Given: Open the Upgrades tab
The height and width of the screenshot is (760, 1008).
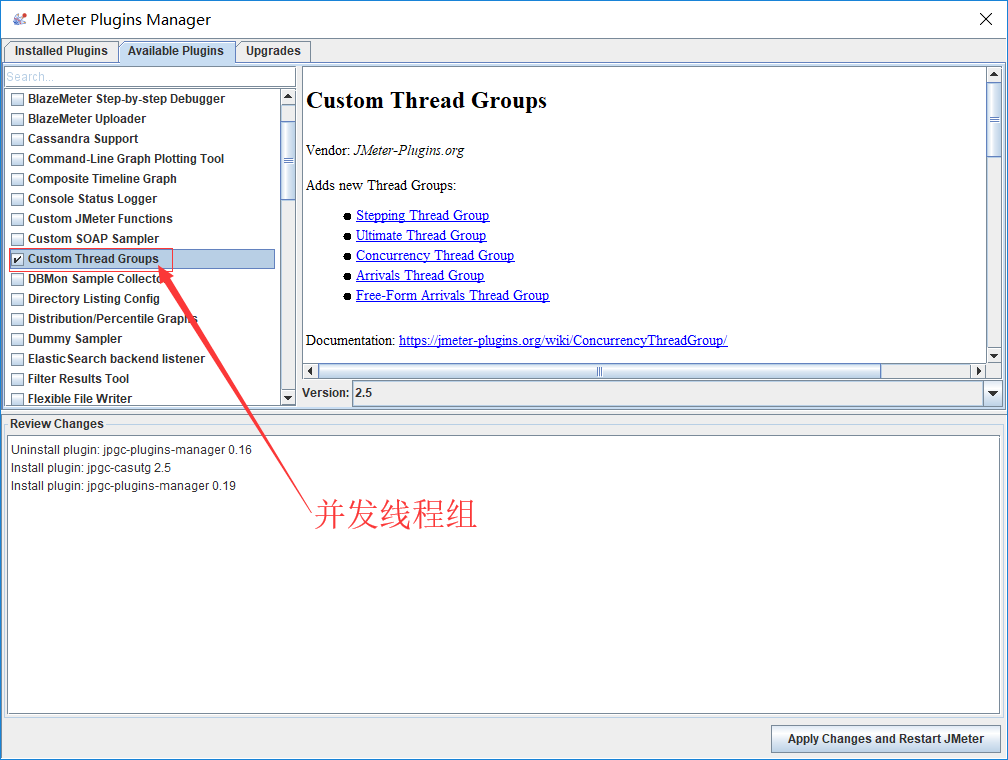Looking at the screenshot, I should pos(273,51).
